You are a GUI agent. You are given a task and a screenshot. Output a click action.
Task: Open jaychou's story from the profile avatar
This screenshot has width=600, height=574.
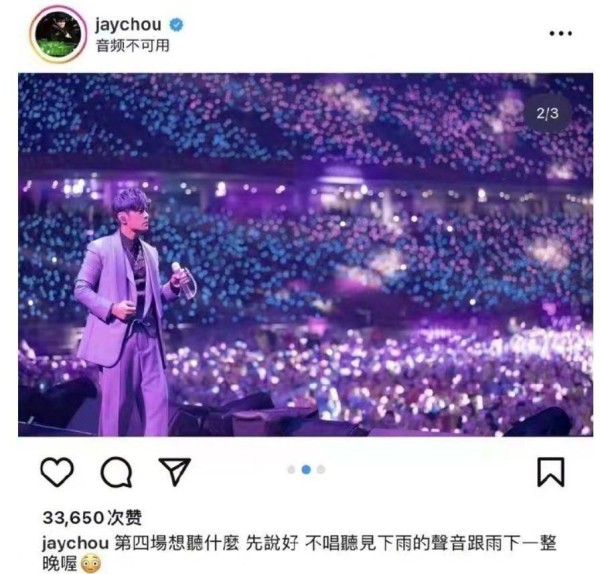point(59,34)
